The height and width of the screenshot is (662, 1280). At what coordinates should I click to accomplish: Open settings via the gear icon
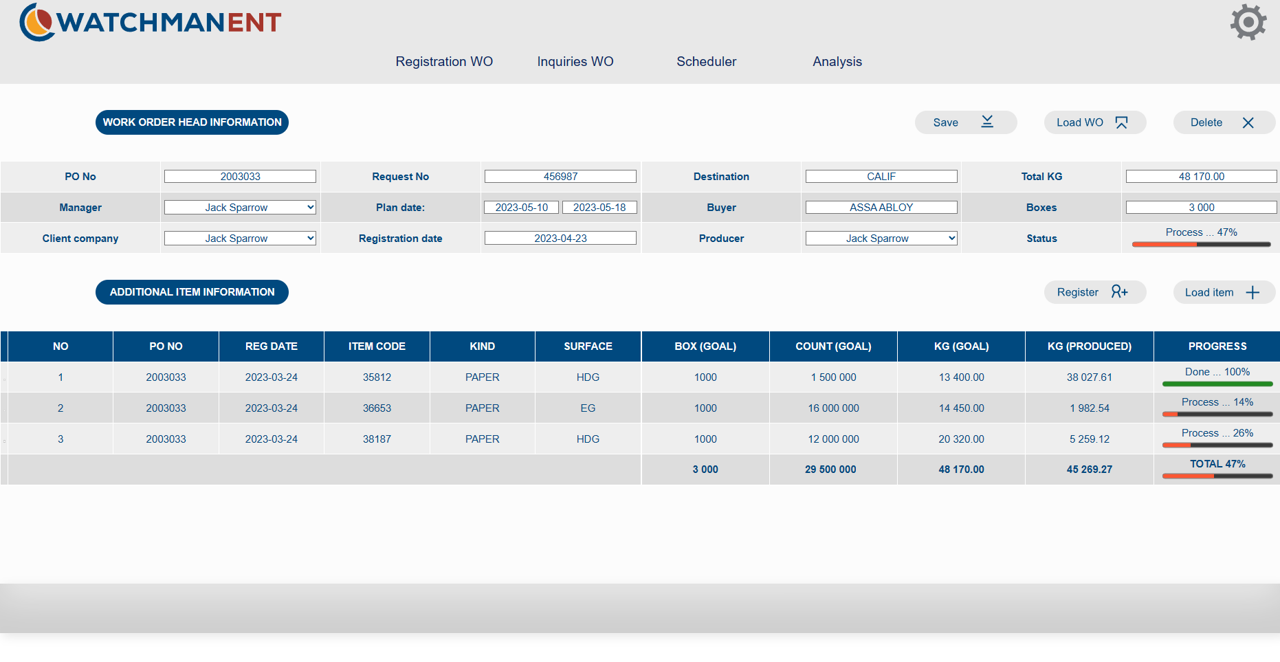[x=1248, y=22]
